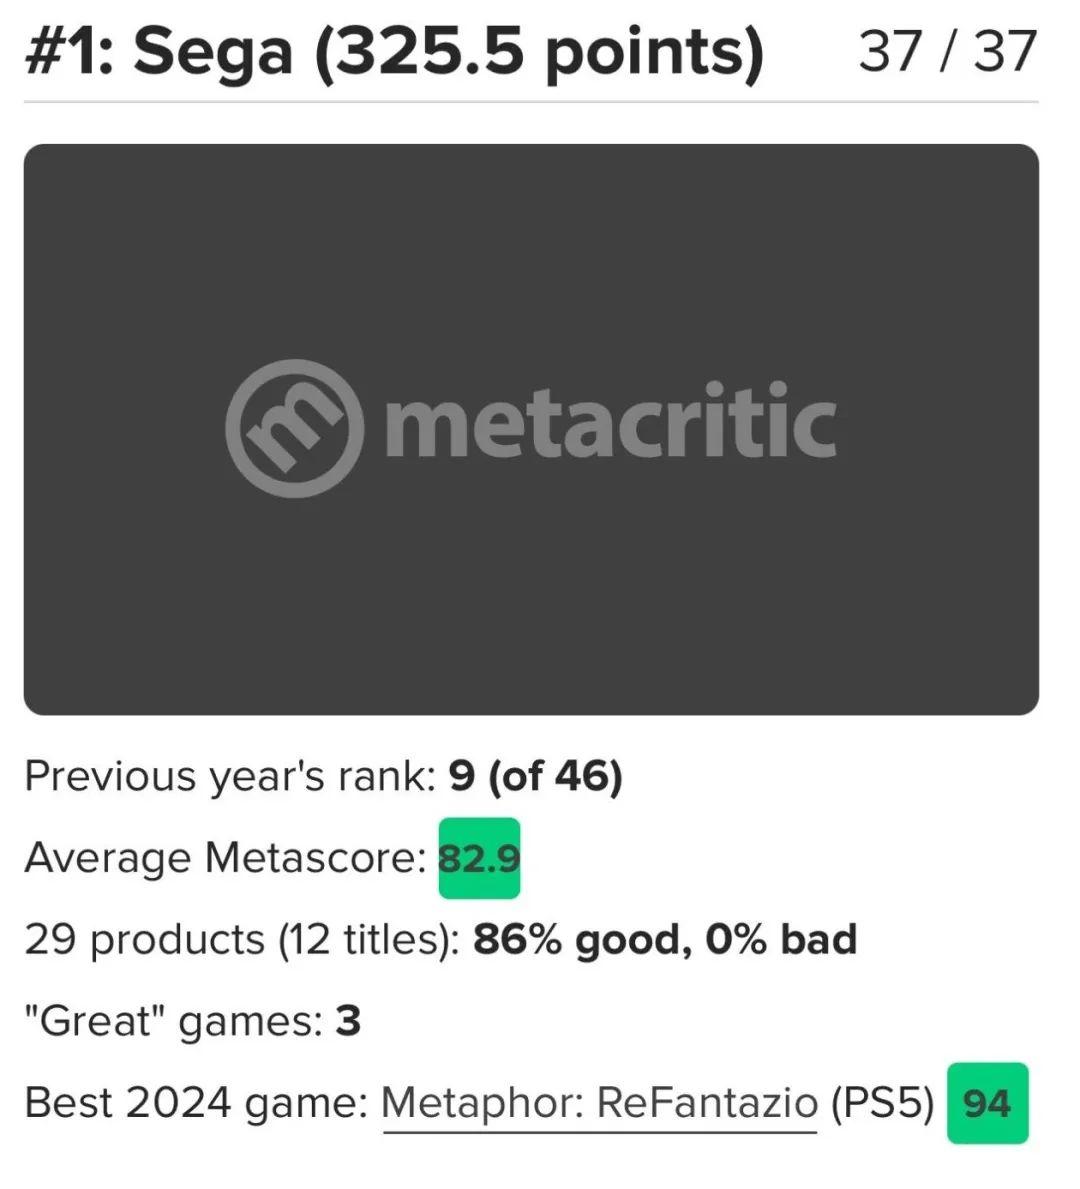The height and width of the screenshot is (1189, 1080).
Task: Click the 29 products (12 titles) text
Action: [x=241, y=940]
